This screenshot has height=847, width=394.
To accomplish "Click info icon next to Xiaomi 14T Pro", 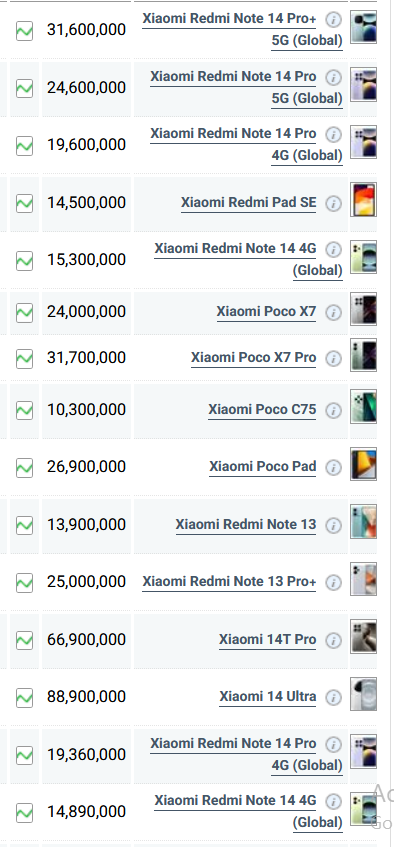I will click(x=333, y=641).
